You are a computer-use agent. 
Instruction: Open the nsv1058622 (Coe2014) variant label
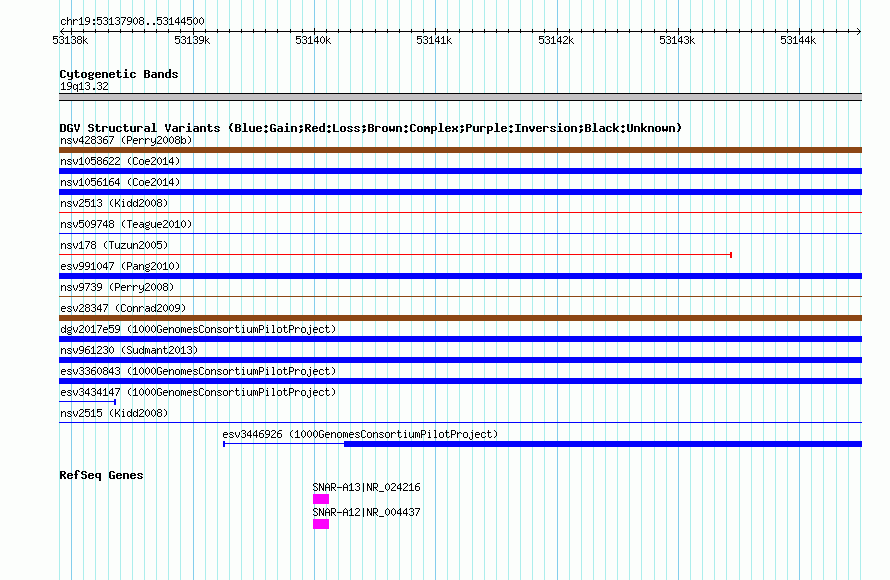coord(120,161)
